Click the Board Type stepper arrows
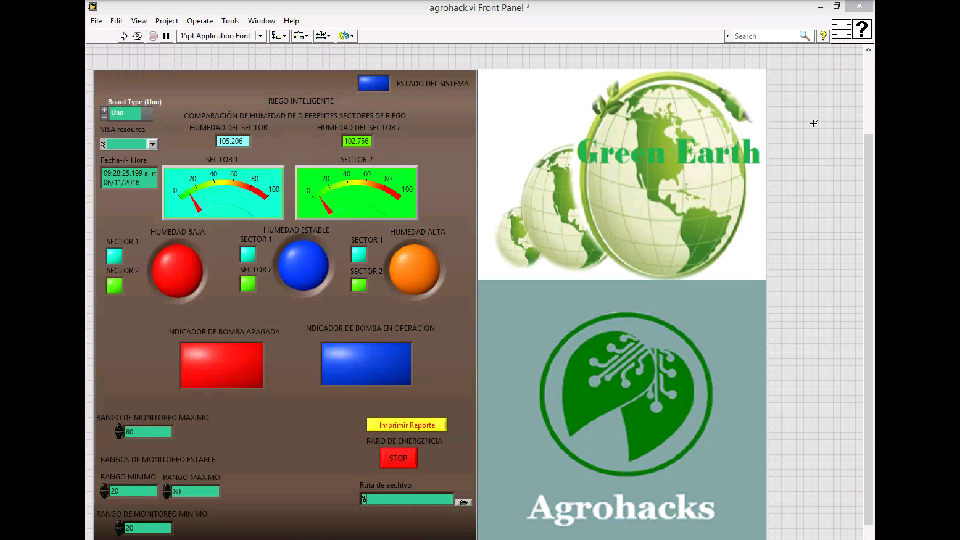The width and height of the screenshot is (960, 540). coord(104,113)
